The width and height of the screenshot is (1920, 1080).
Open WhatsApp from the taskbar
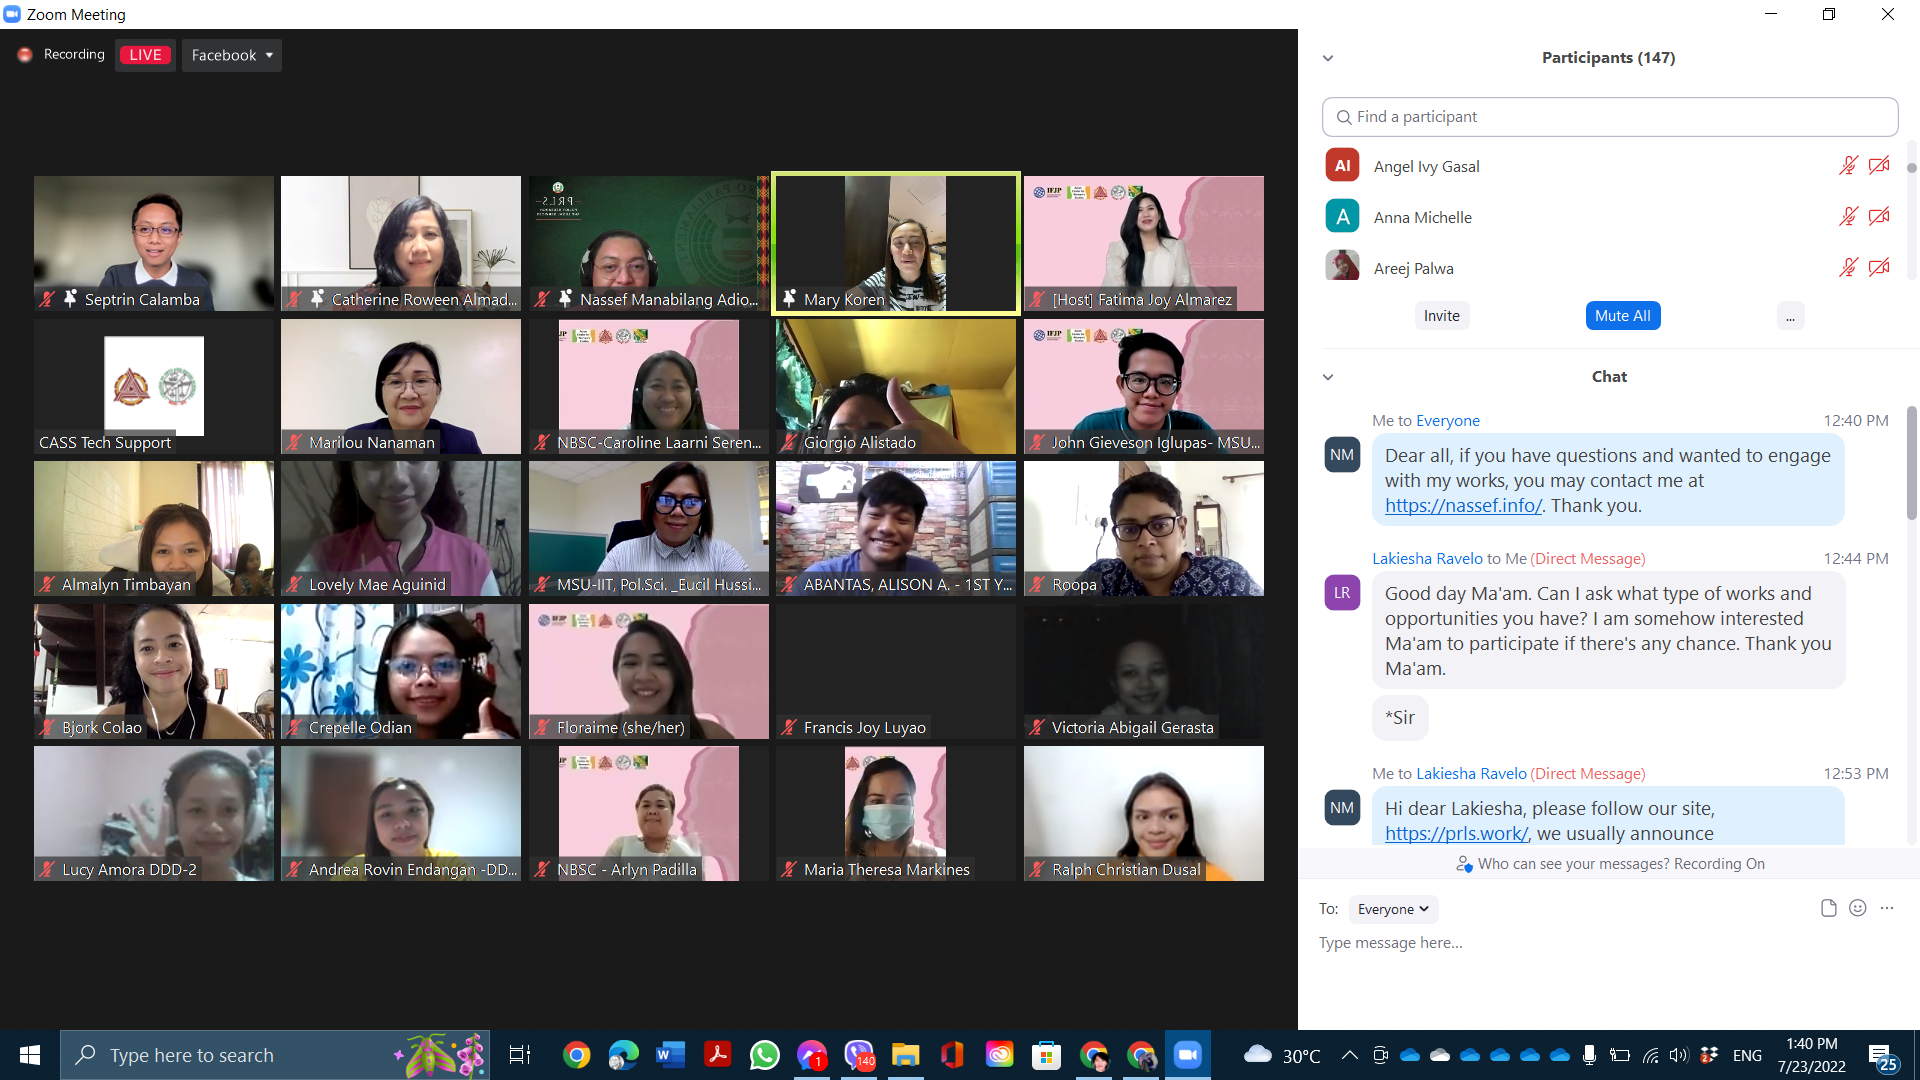[x=764, y=1055]
